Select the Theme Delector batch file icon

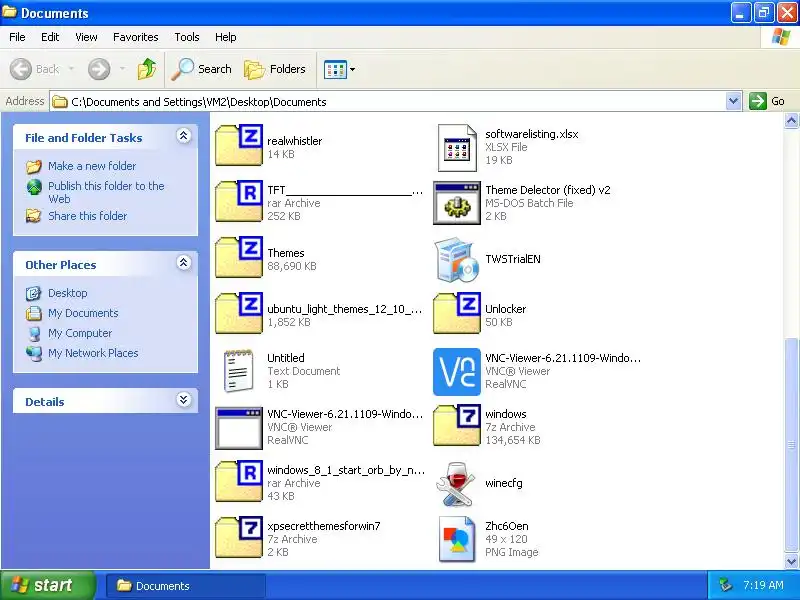point(457,204)
